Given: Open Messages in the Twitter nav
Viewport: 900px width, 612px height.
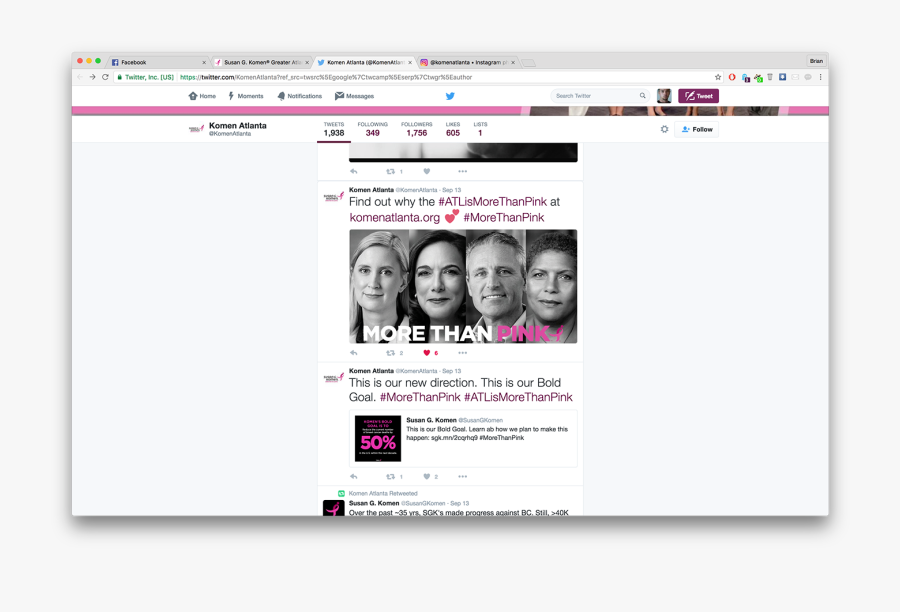Looking at the screenshot, I should coord(354,96).
